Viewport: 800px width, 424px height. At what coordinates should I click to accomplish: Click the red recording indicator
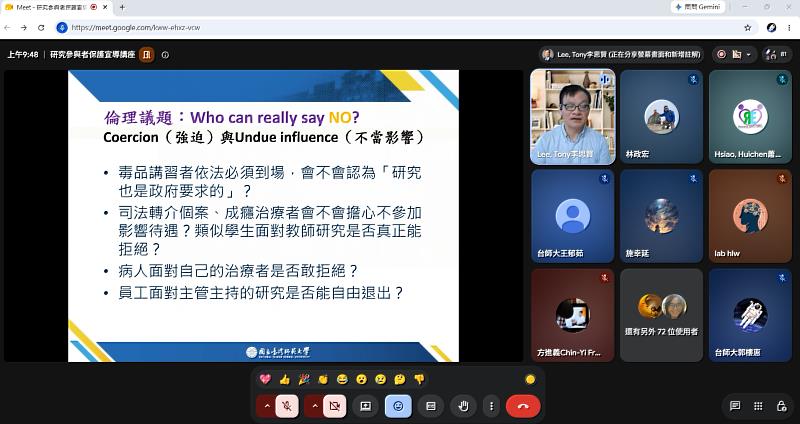721,54
